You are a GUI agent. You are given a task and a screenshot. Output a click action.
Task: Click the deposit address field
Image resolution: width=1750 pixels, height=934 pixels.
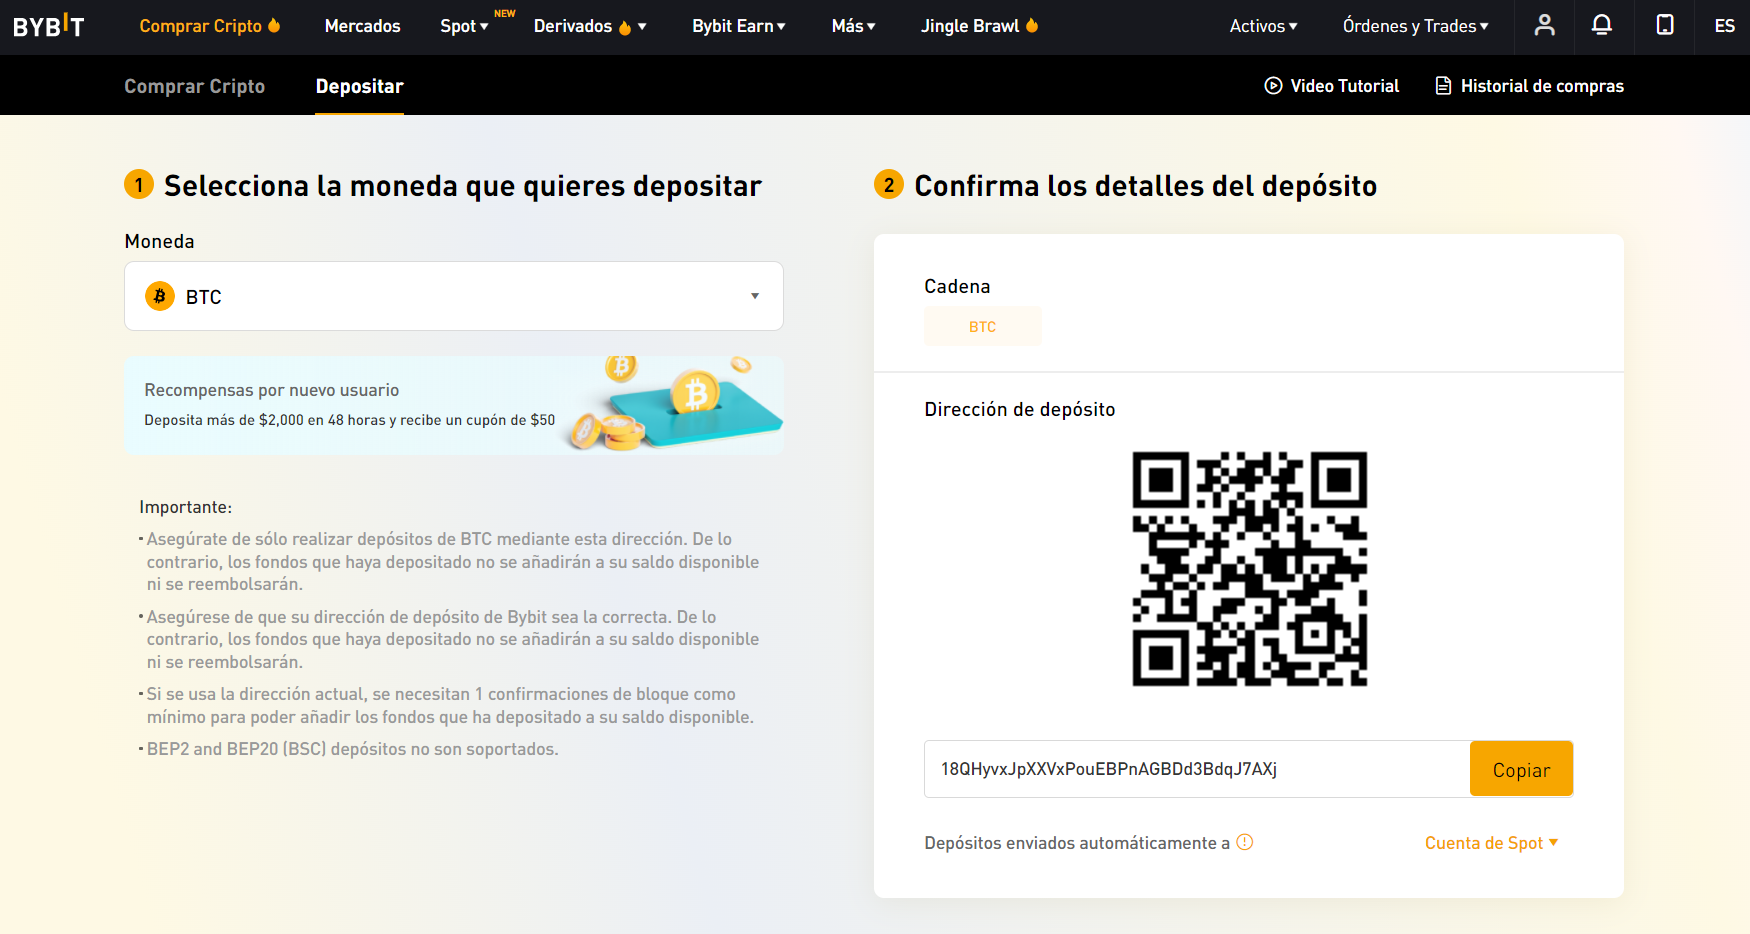1197,769
